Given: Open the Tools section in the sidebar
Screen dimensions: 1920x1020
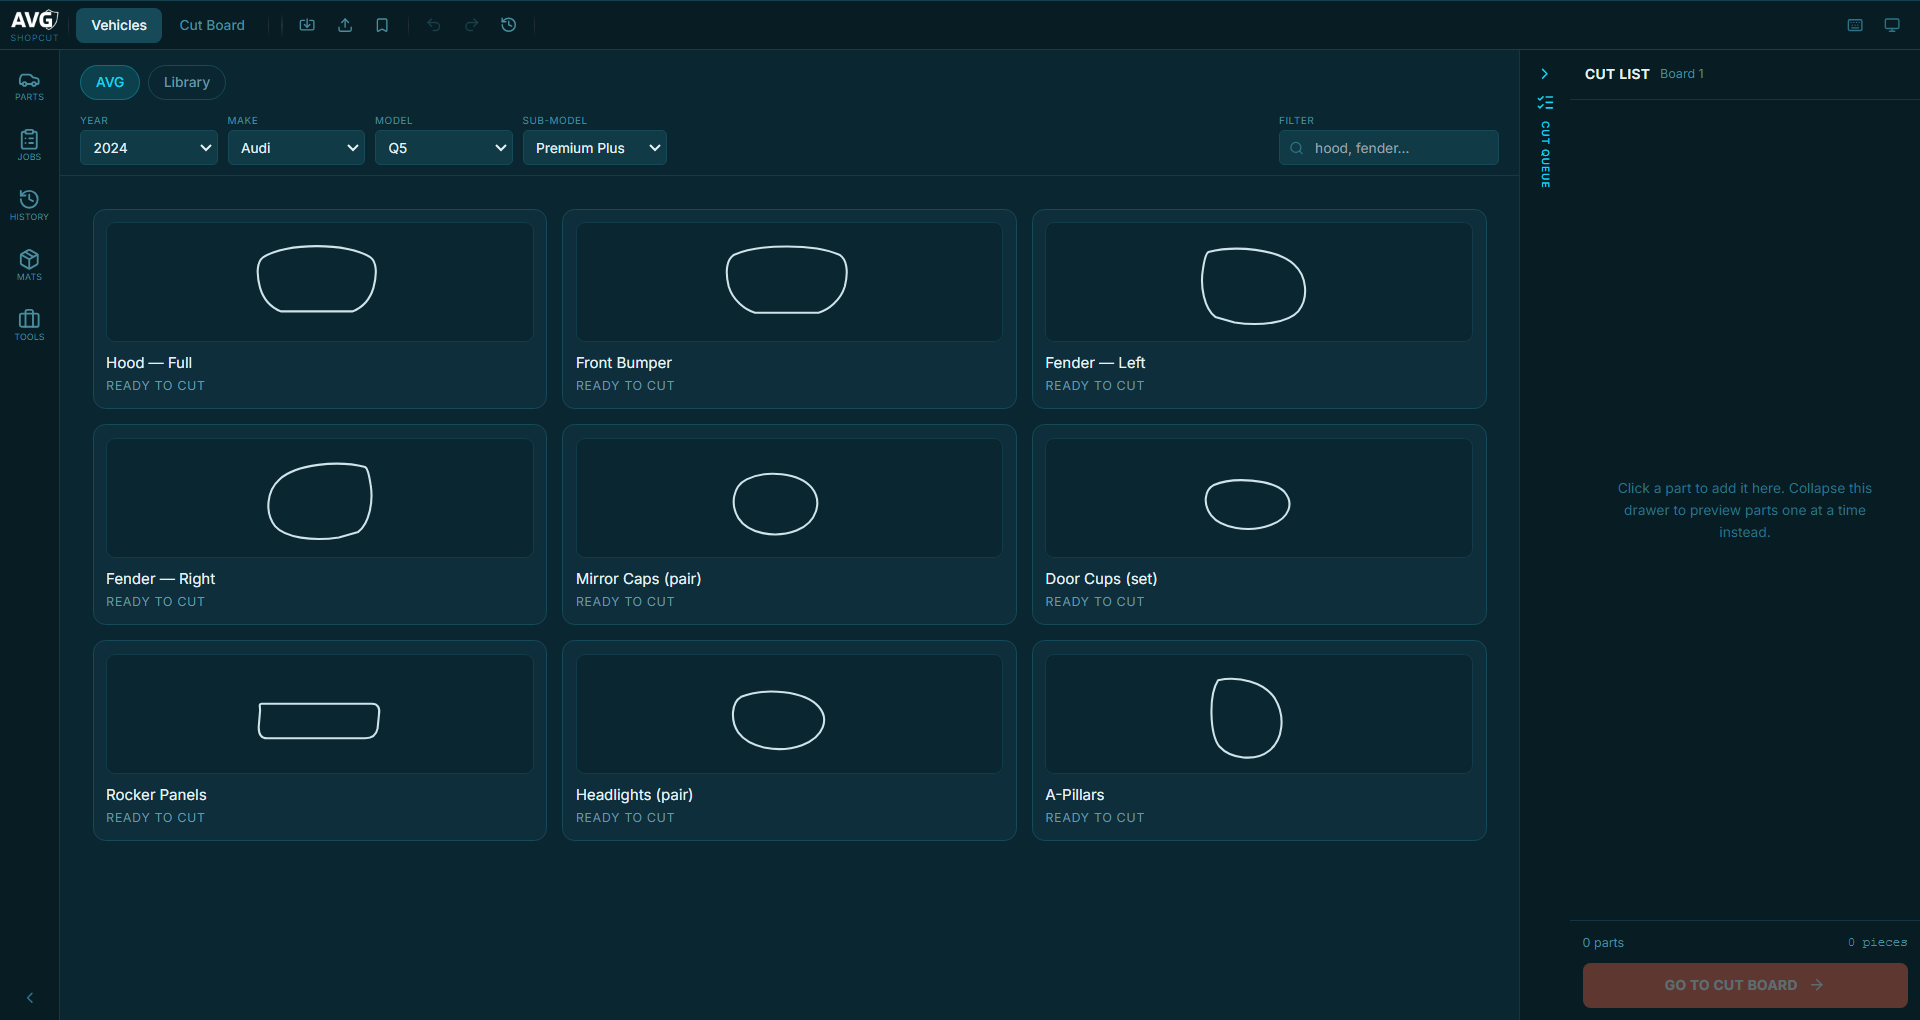Looking at the screenshot, I should (x=29, y=326).
